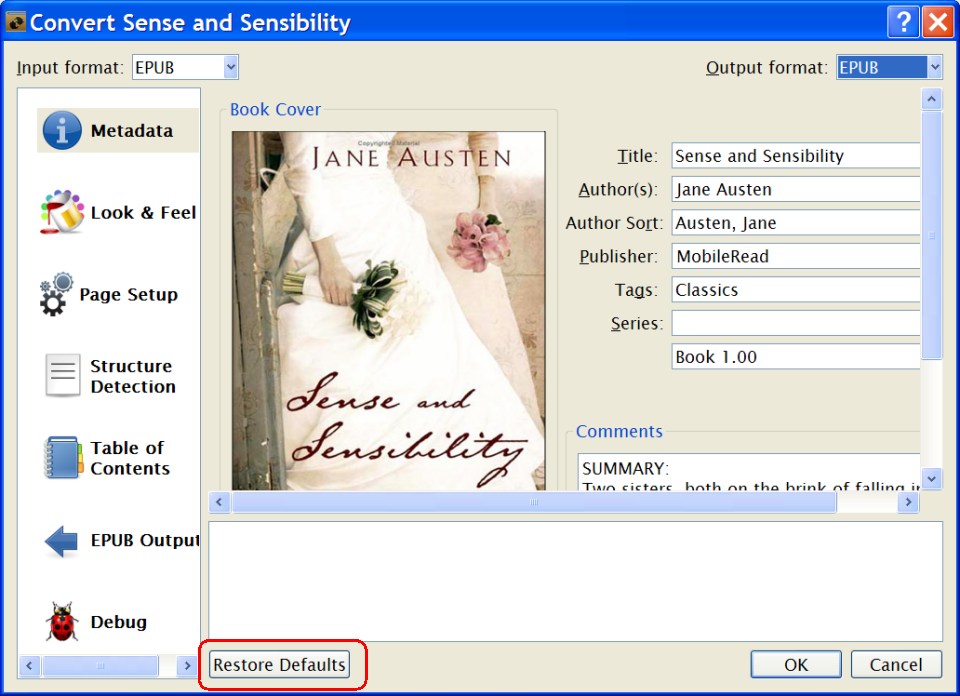Click the Author Sort field

[x=795, y=223]
